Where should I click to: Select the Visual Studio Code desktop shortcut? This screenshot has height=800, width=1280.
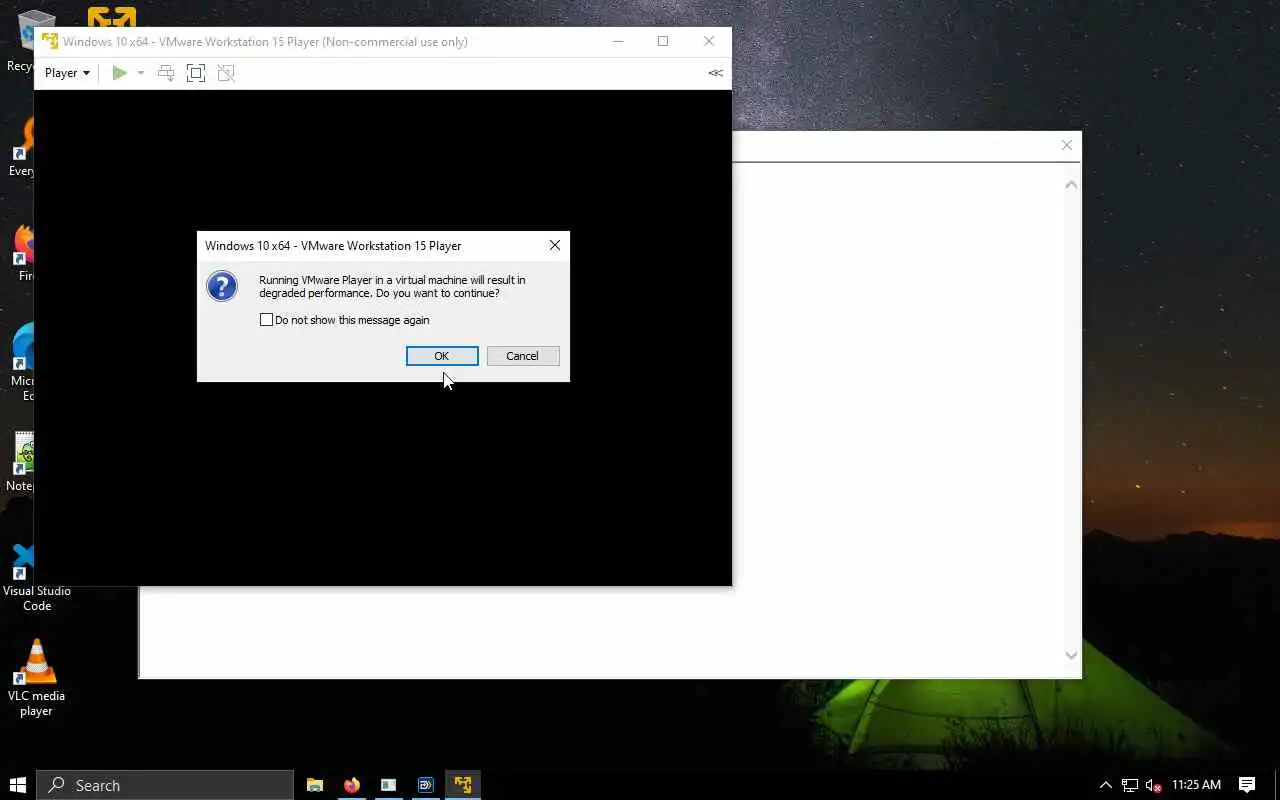tap(36, 576)
